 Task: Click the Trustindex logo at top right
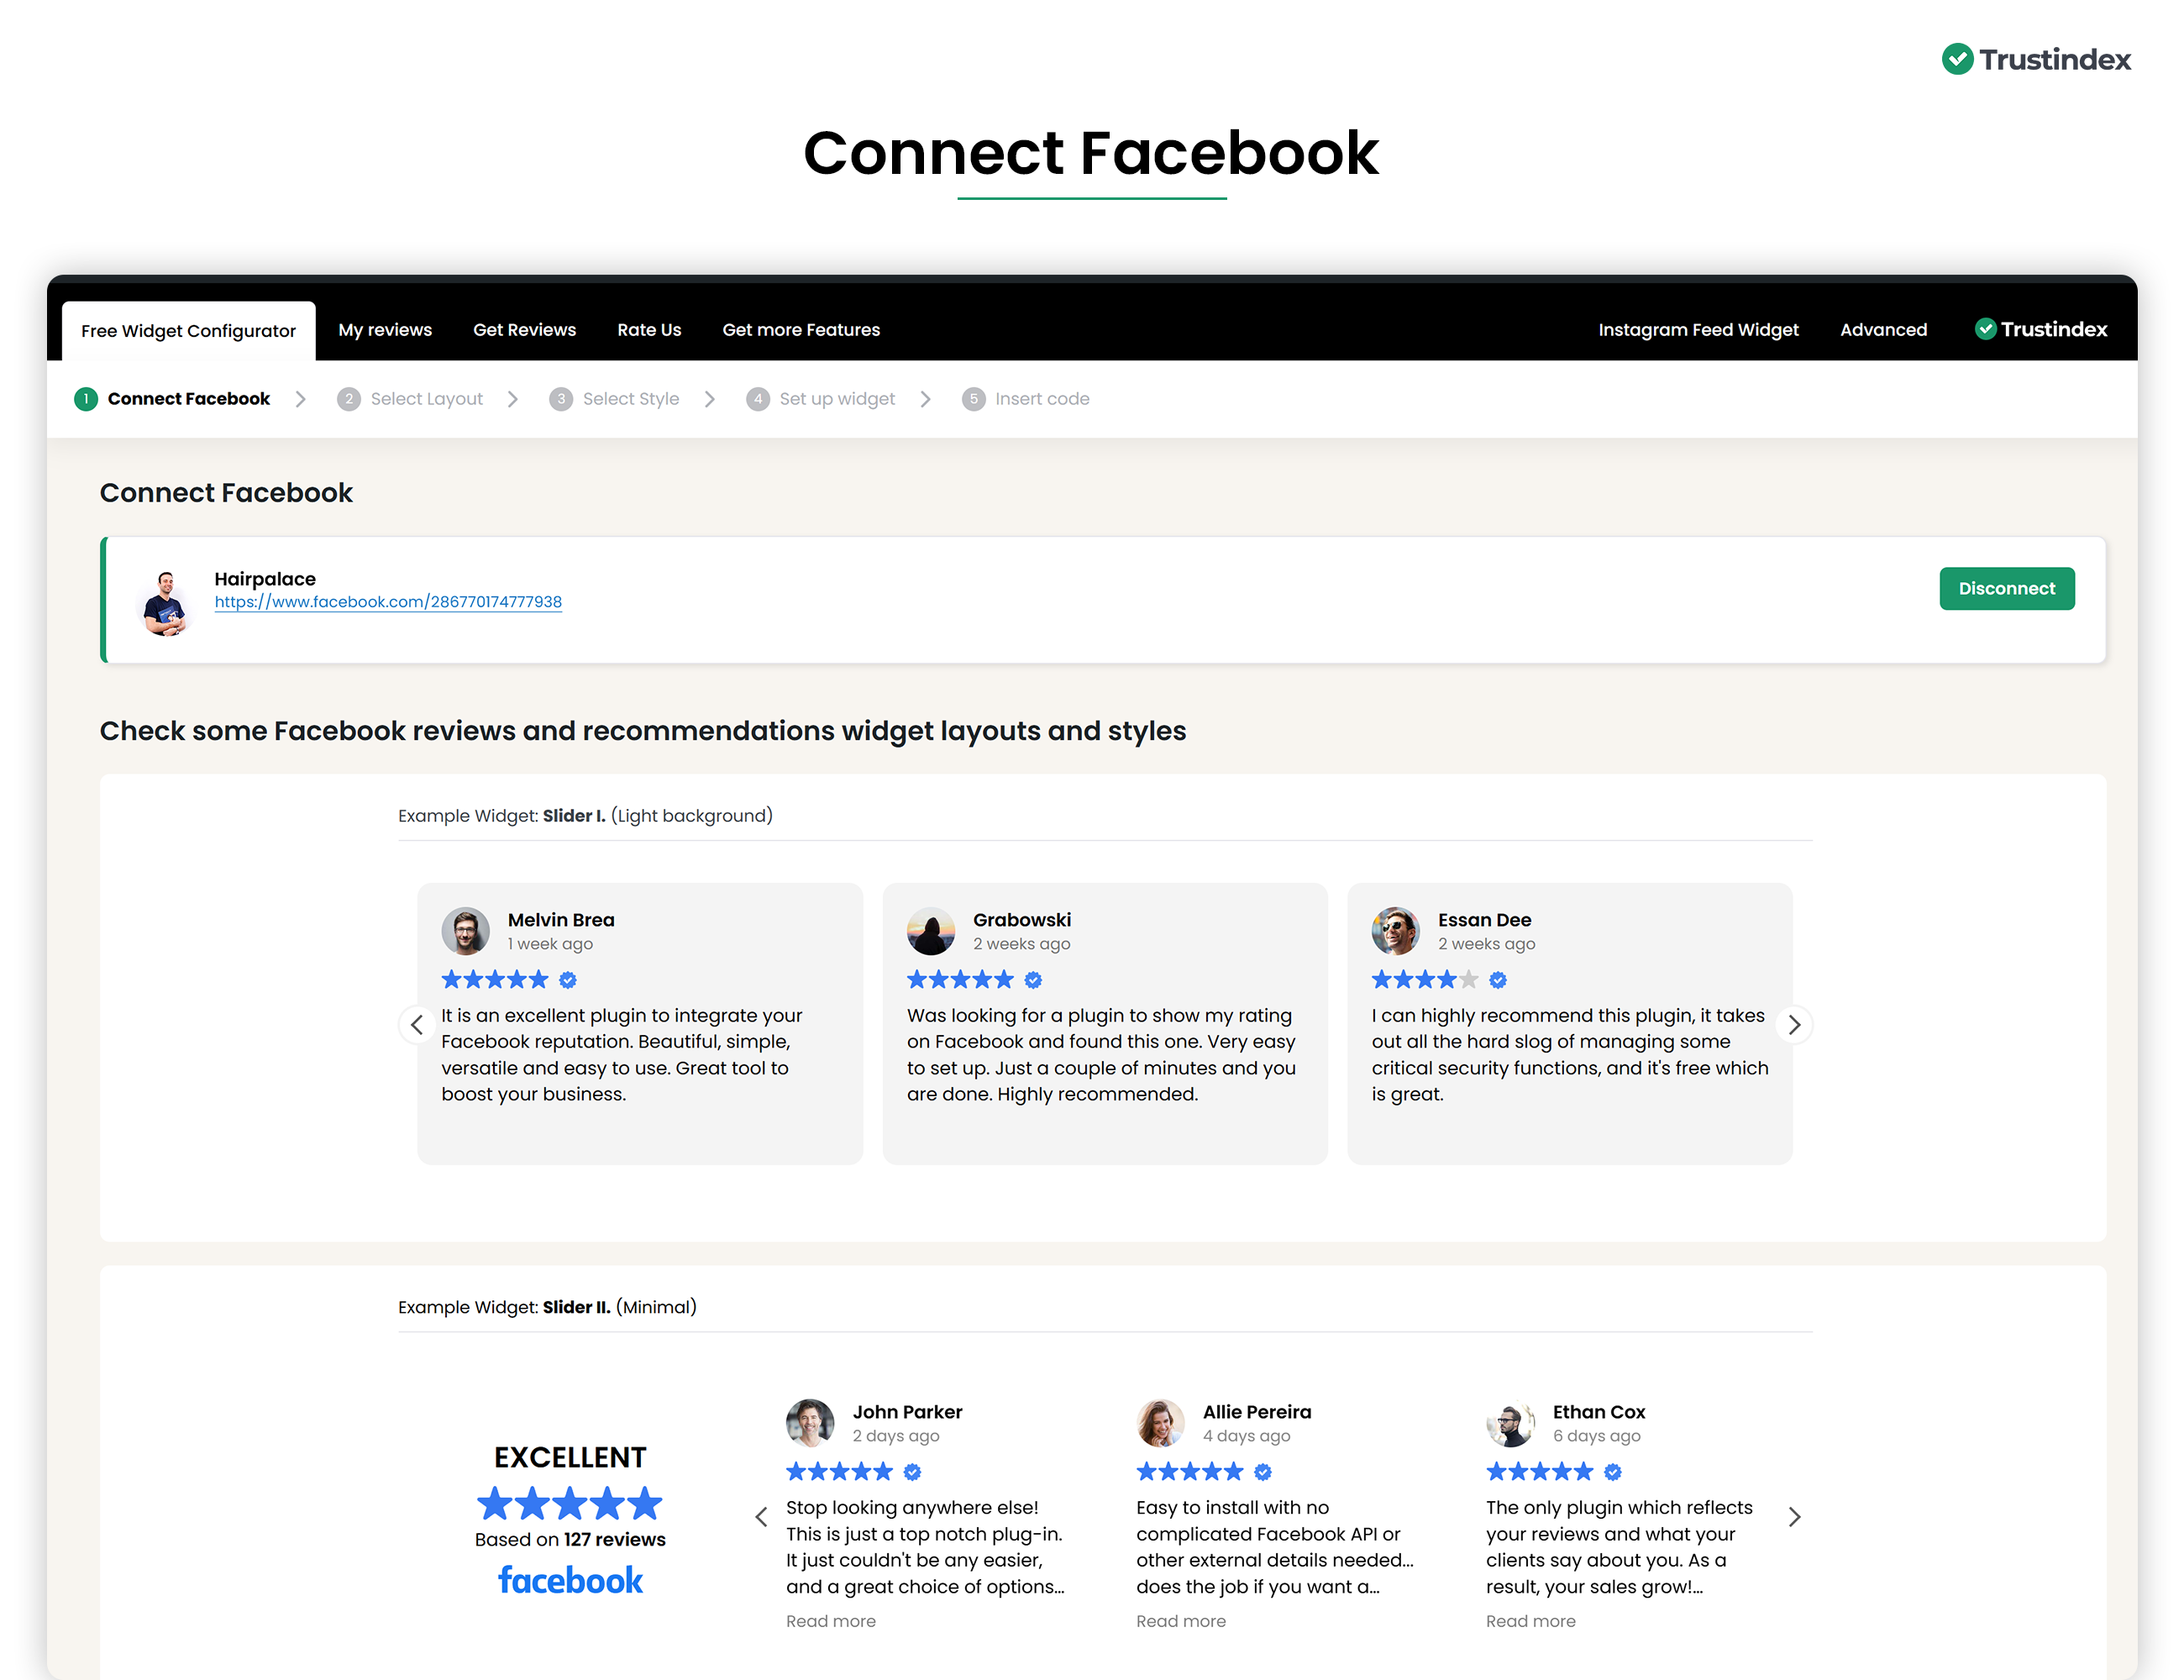click(x=2035, y=60)
